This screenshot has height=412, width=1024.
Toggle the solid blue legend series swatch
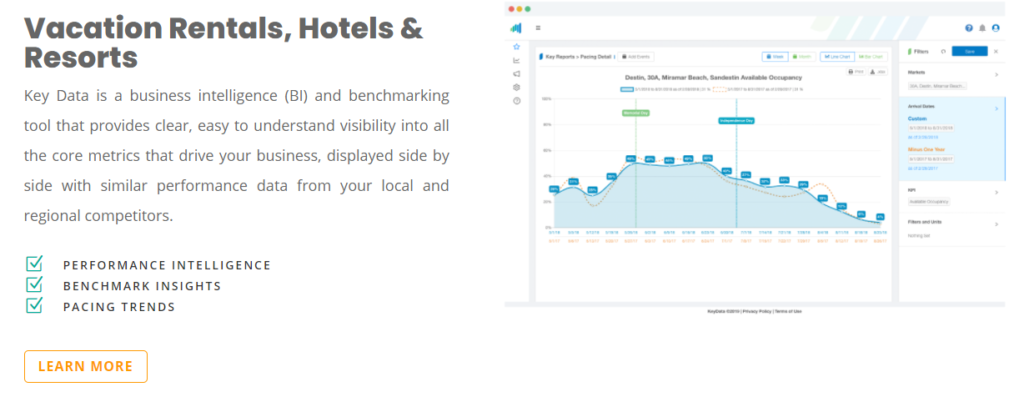(626, 89)
